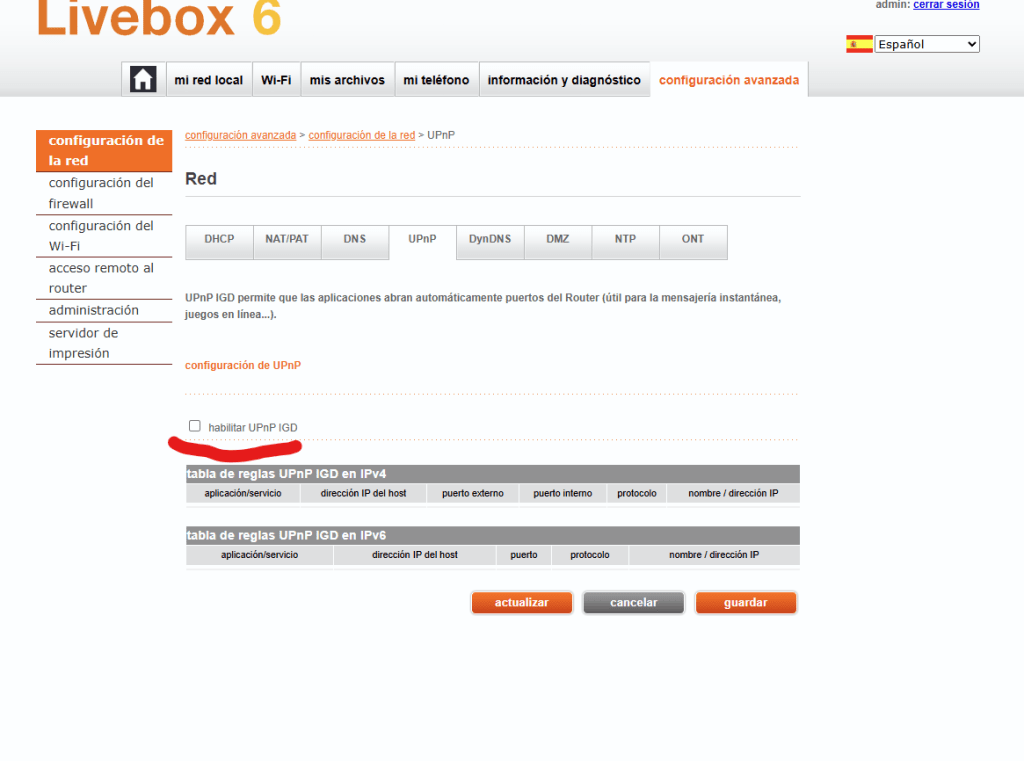Open the Wi-Fi top menu

[x=276, y=80]
